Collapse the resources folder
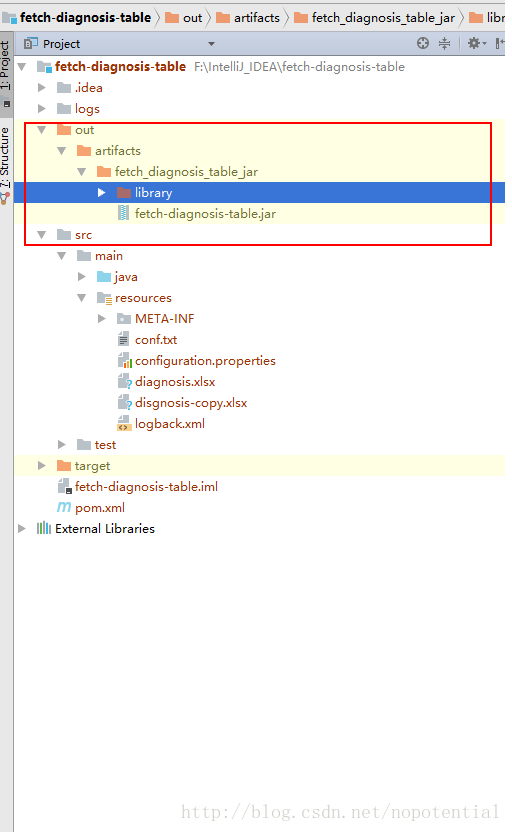Image resolution: width=512 pixels, height=832 pixels. tap(82, 298)
